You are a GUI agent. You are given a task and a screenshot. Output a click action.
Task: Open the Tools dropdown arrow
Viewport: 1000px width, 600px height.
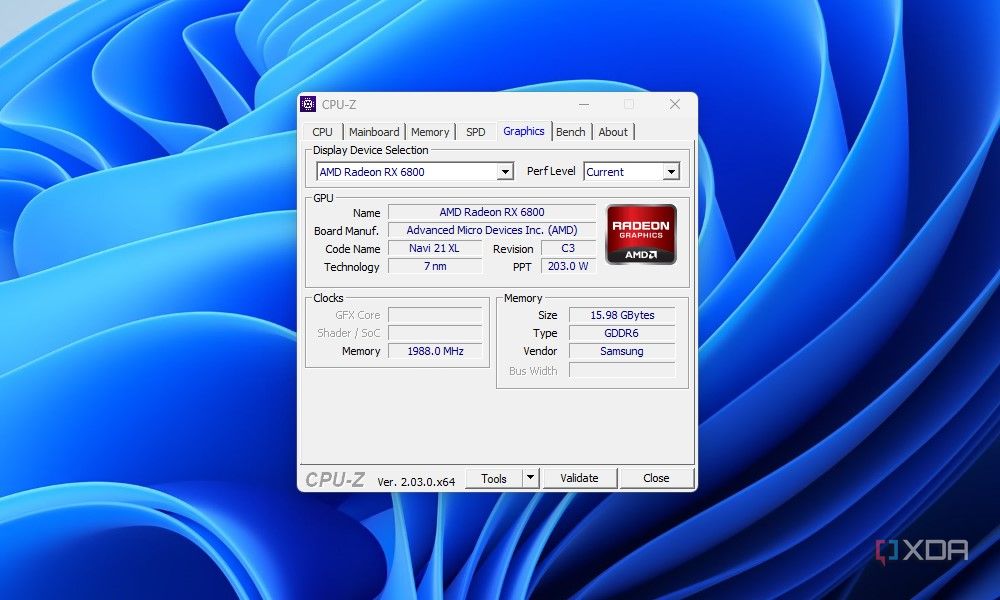(530, 478)
